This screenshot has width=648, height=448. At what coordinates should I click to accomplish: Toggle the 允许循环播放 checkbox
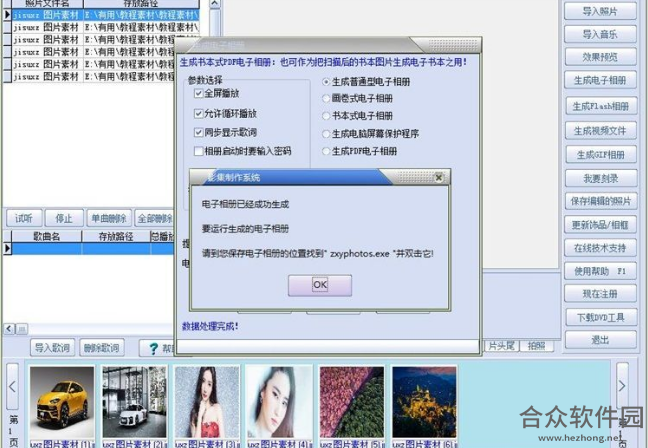click(198, 113)
